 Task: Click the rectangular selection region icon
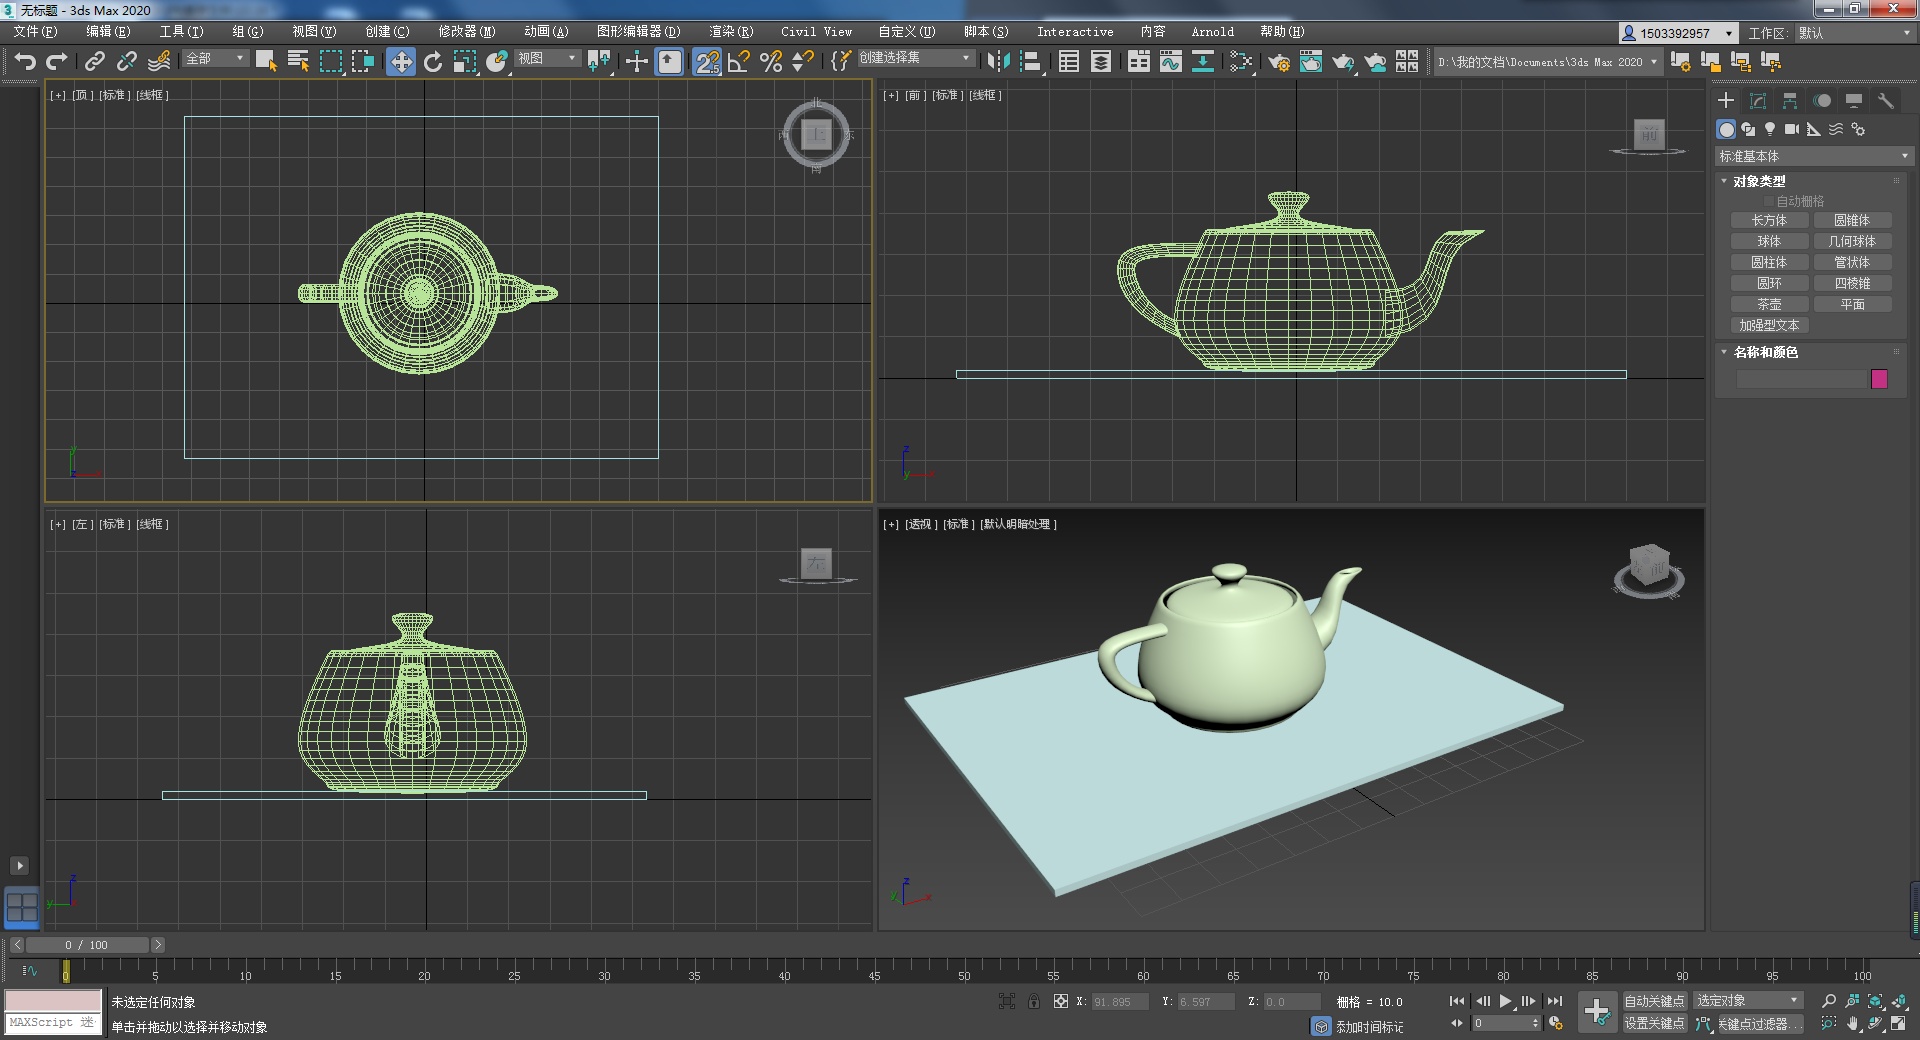[330, 62]
